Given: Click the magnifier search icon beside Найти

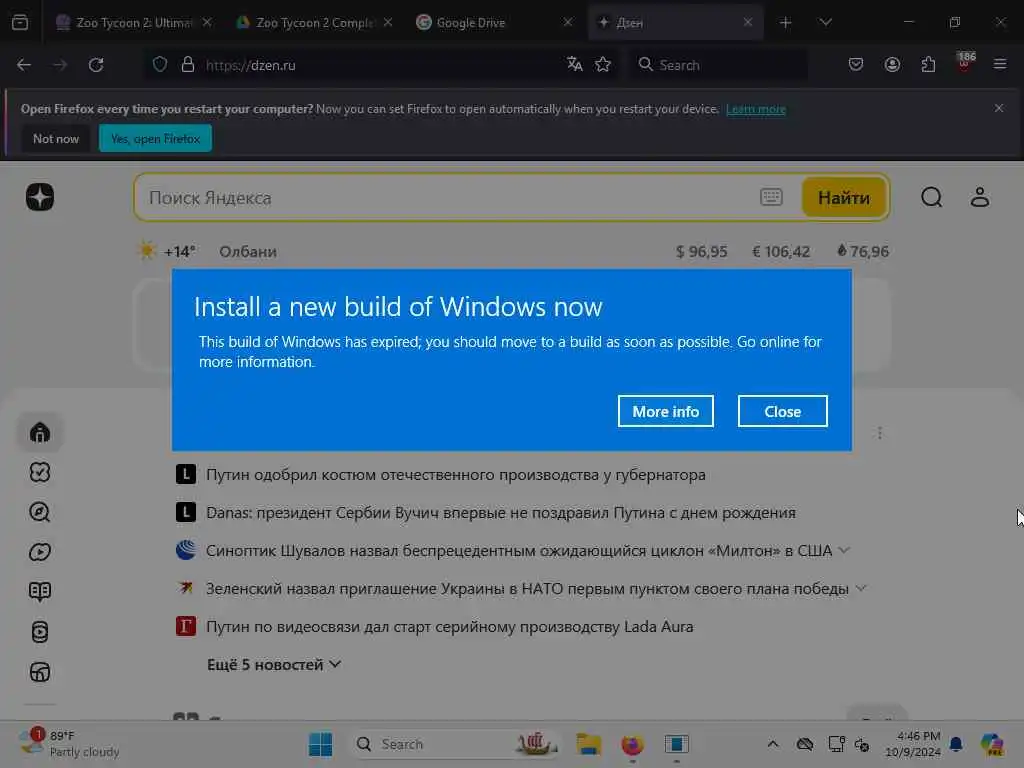Looking at the screenshot, I should pyautogui.click(x=931, y=197).
